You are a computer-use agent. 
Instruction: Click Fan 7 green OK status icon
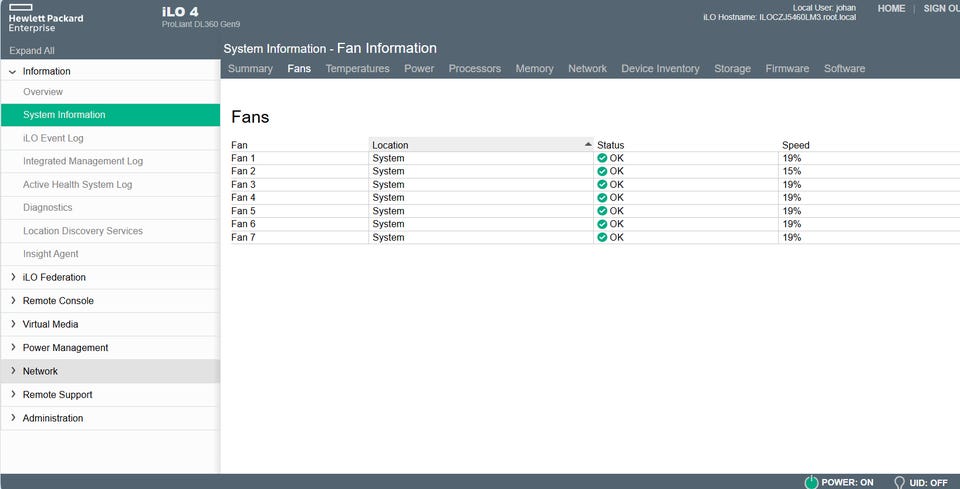602,237
